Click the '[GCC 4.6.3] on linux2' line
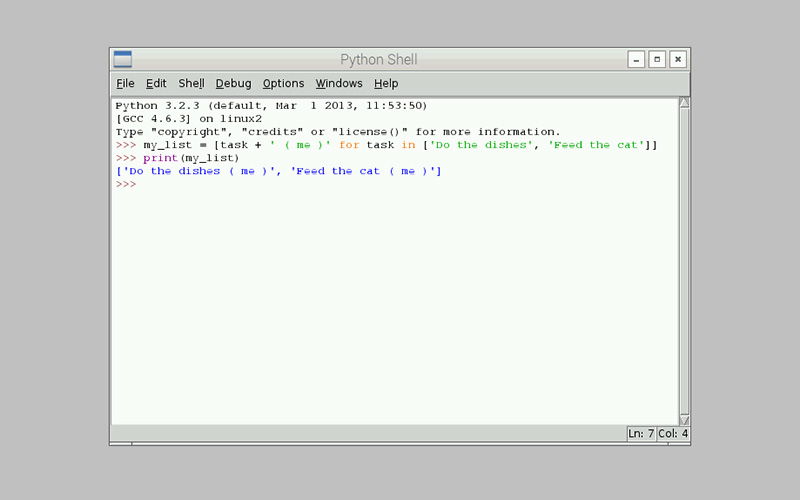This screenshot has height=500, width=800. 189,119
